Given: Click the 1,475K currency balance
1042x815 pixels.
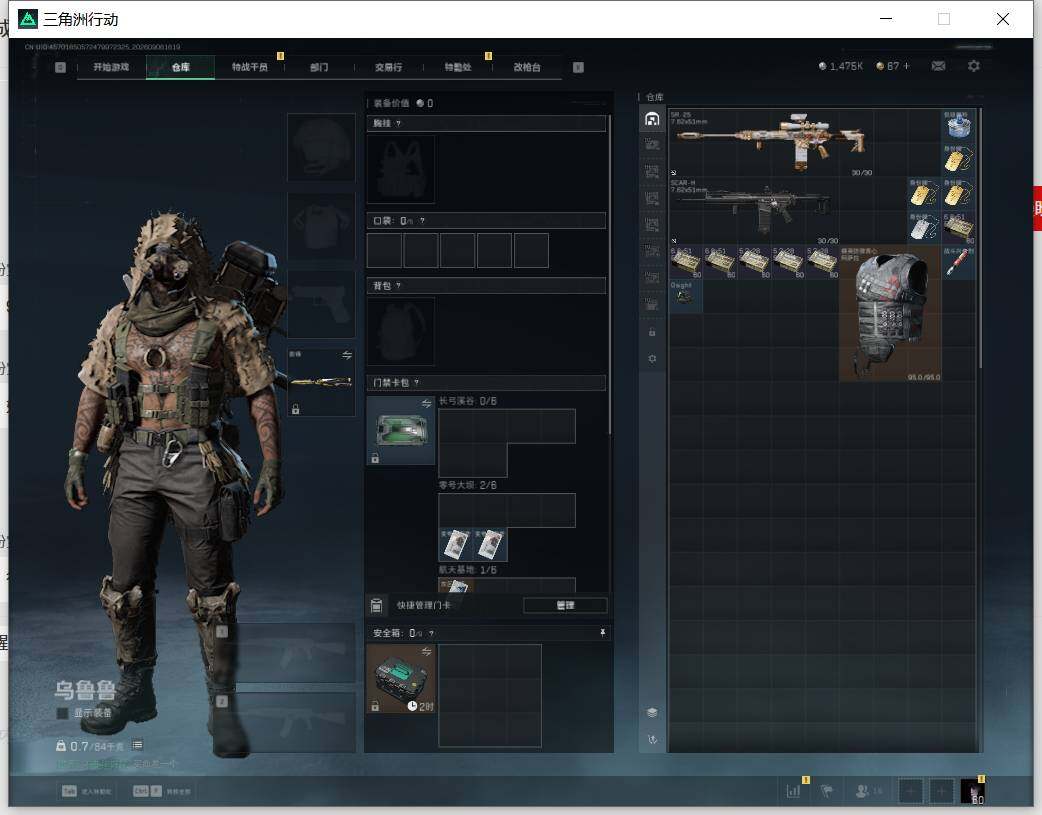Looking at the screenshot, I should [841, 66].
